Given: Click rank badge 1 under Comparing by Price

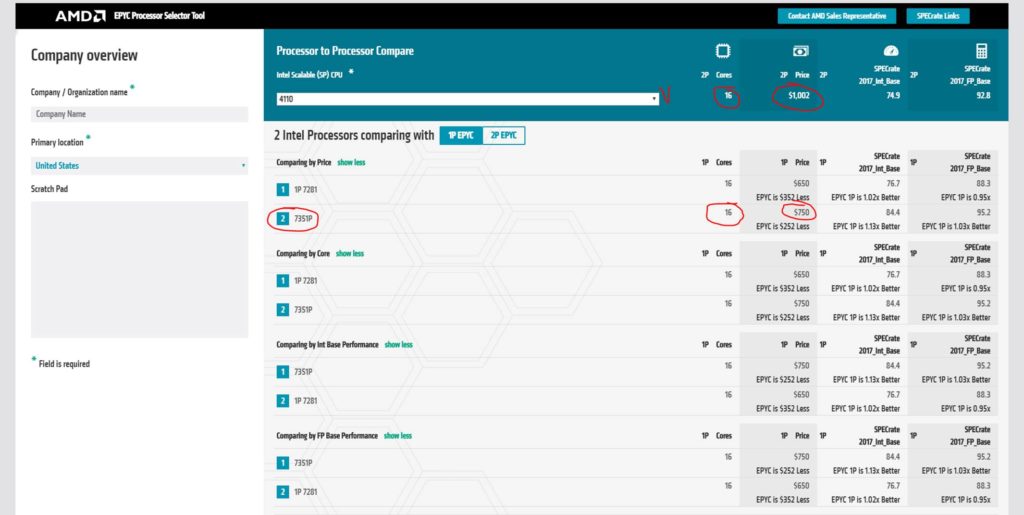Looking at the screenshot, I should coord(282,190).
